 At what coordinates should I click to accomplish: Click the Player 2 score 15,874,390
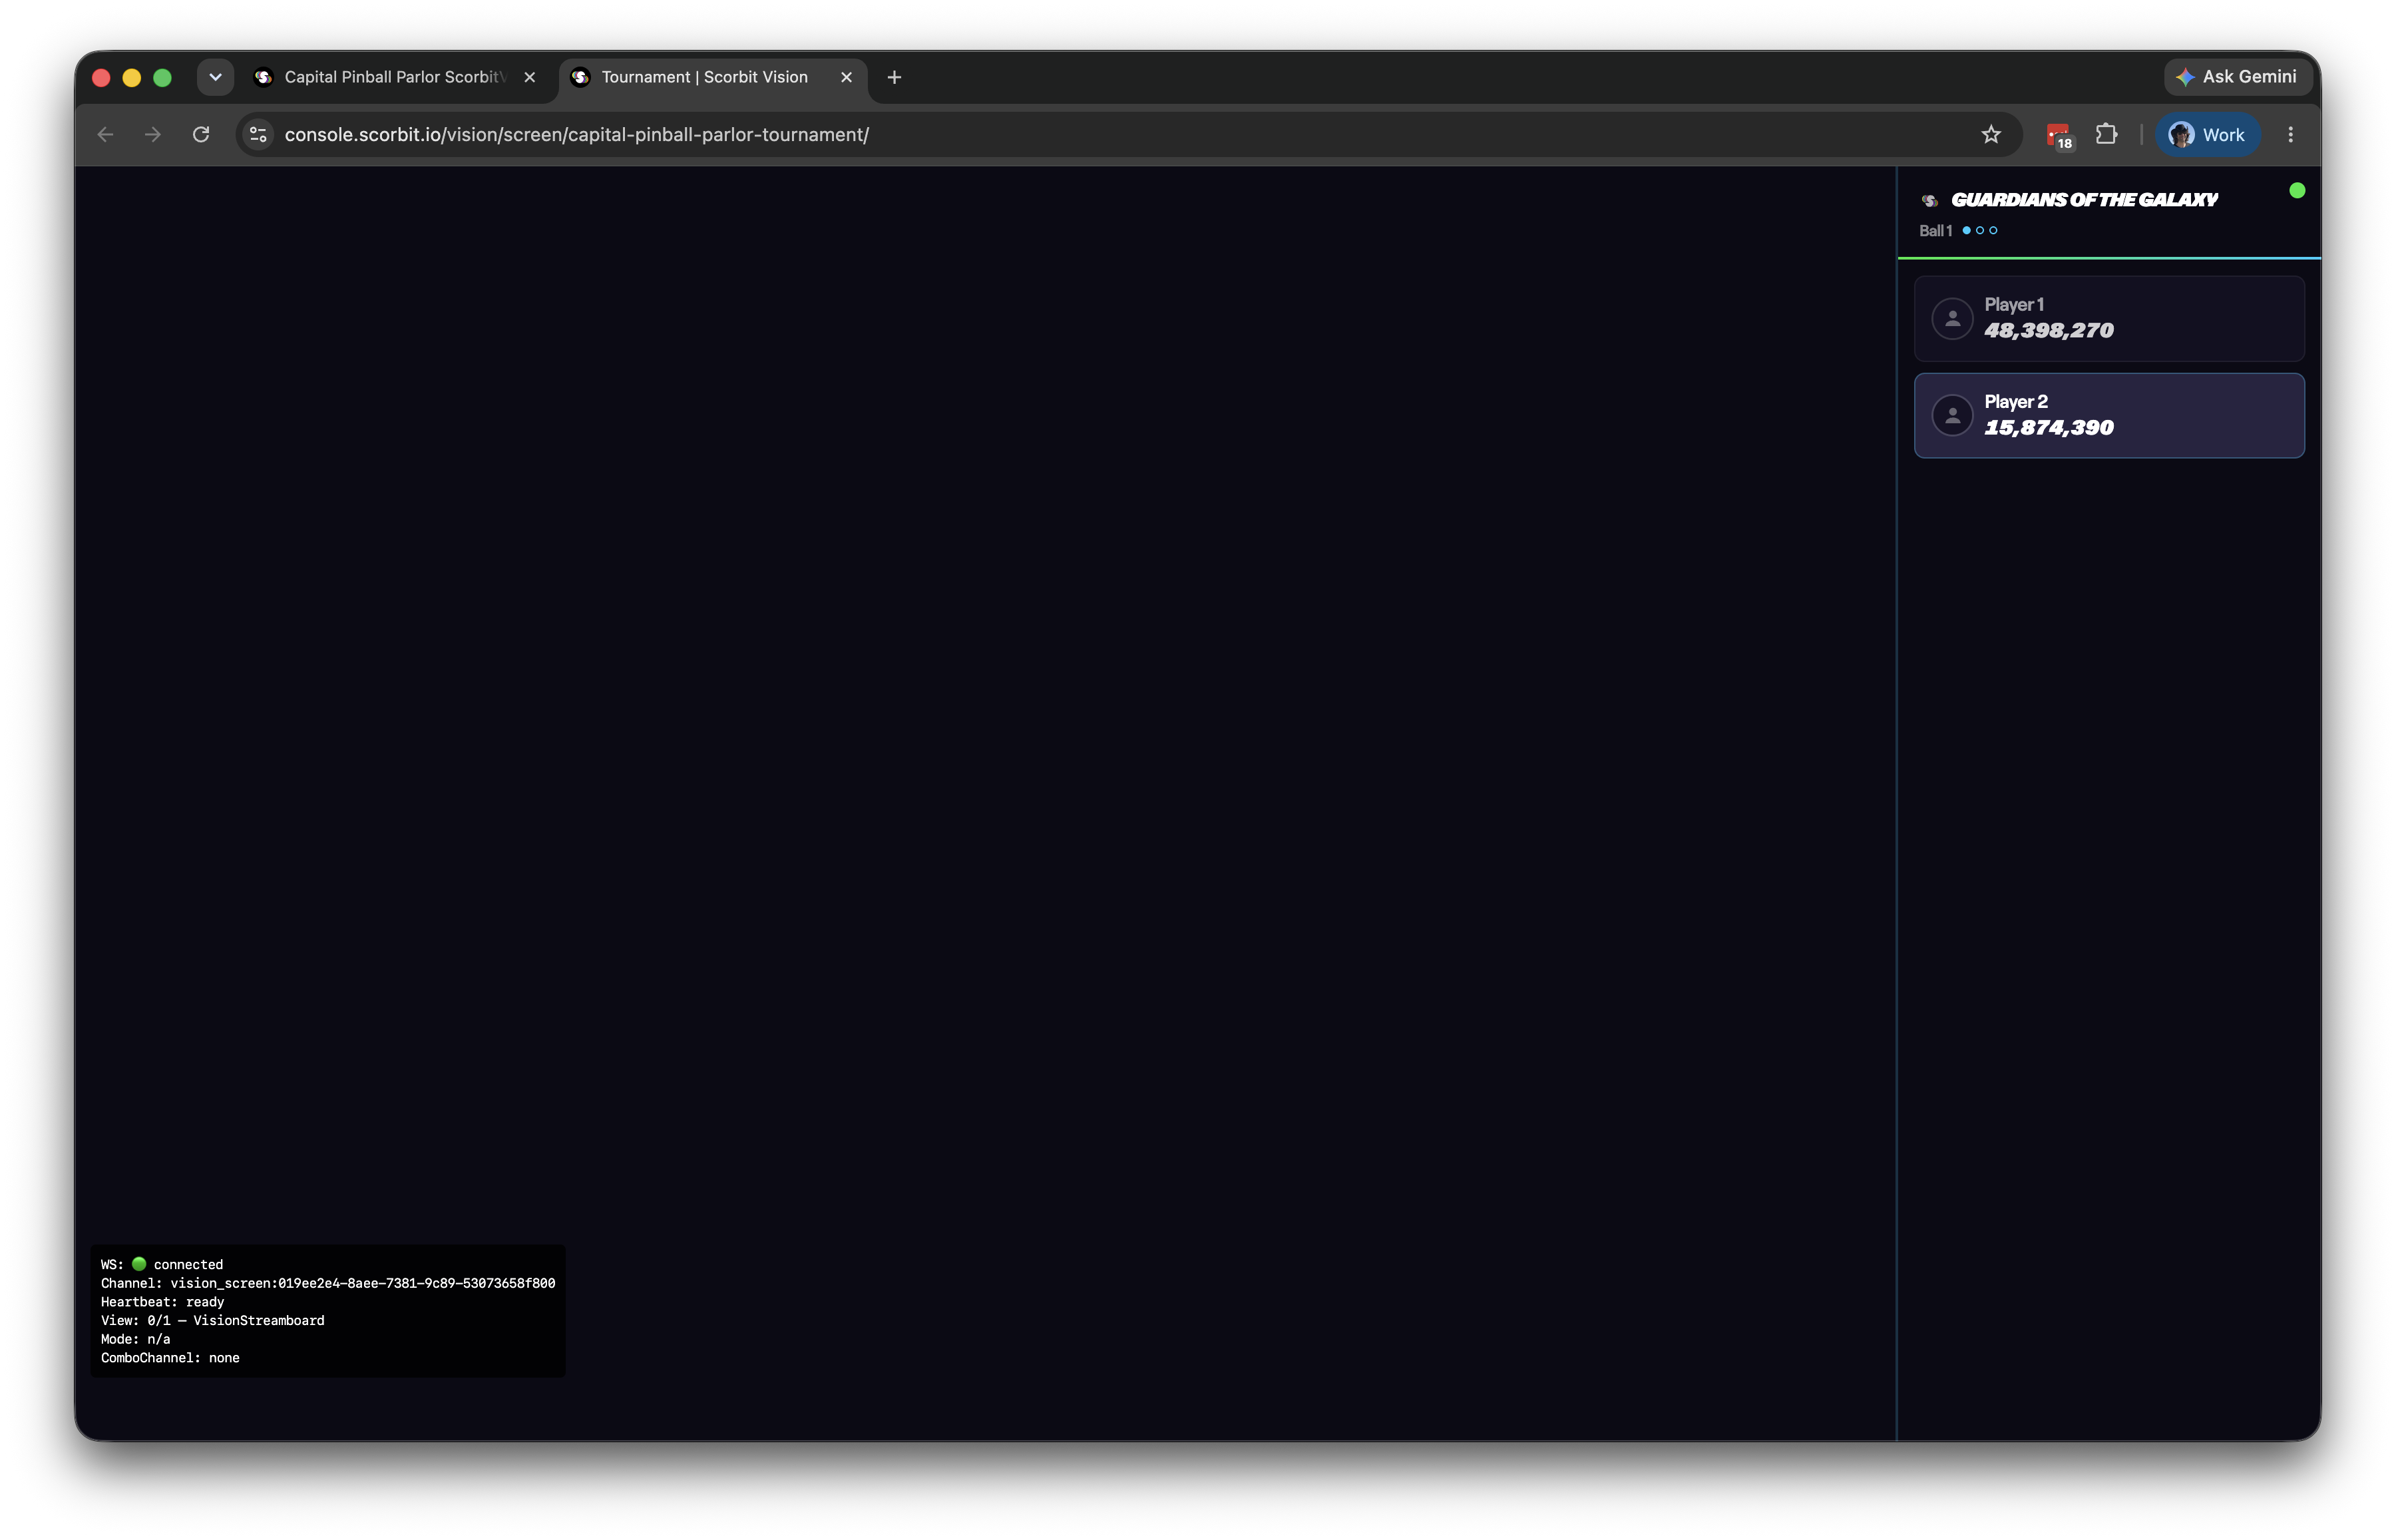2048,428
